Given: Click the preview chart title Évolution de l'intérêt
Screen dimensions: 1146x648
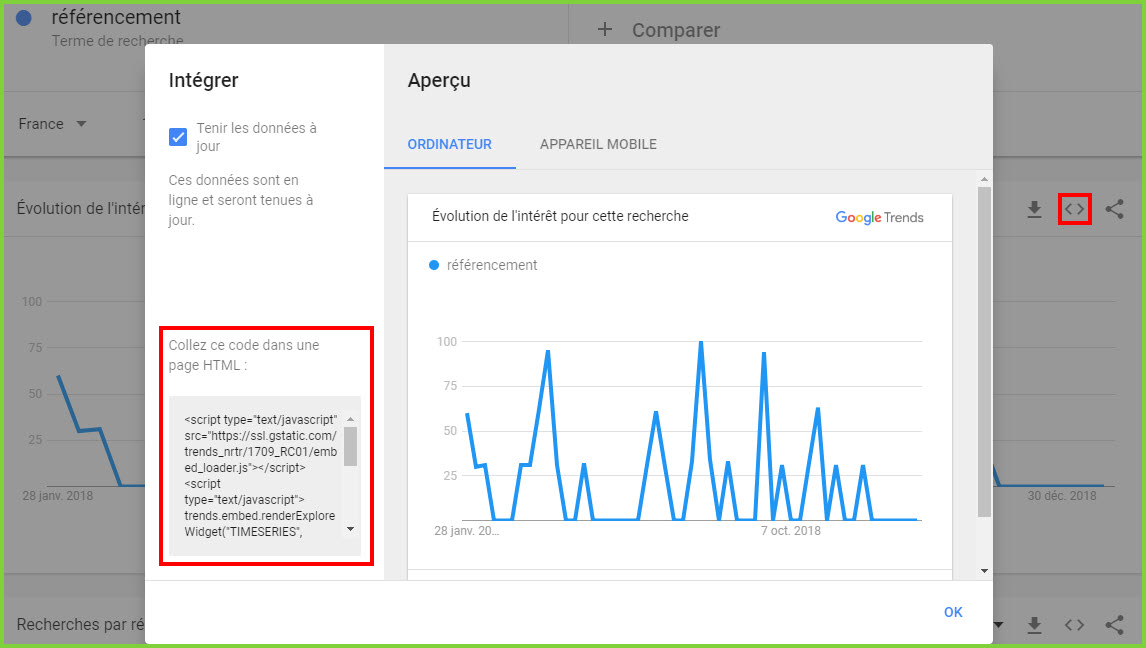Looking at the screenshot, I should [560, 216].
